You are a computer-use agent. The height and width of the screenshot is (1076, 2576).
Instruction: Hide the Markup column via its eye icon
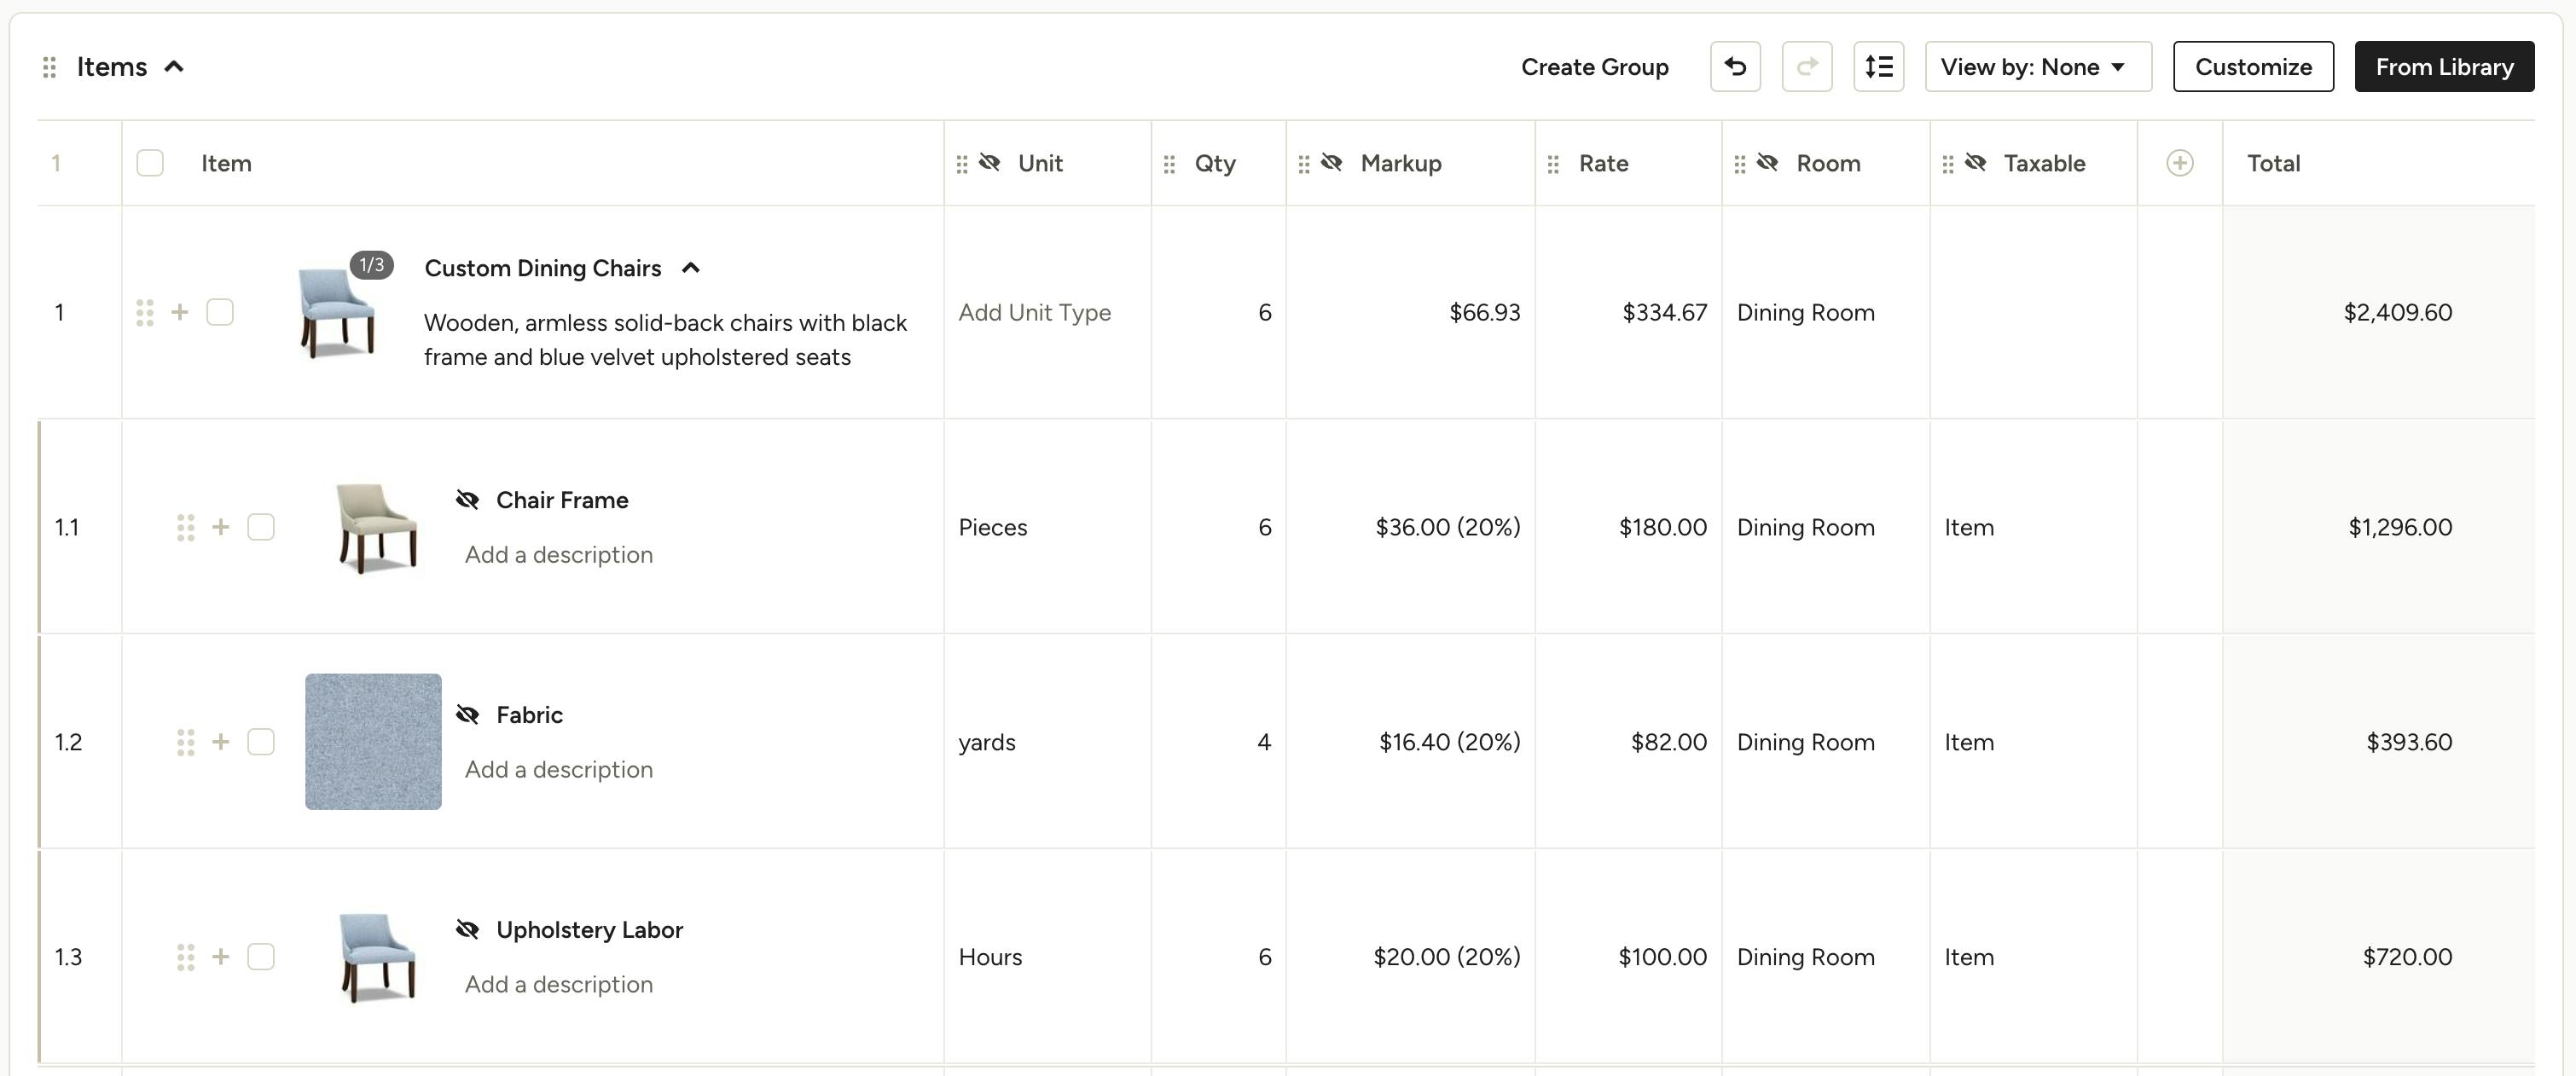click(x=1330, y=162)
